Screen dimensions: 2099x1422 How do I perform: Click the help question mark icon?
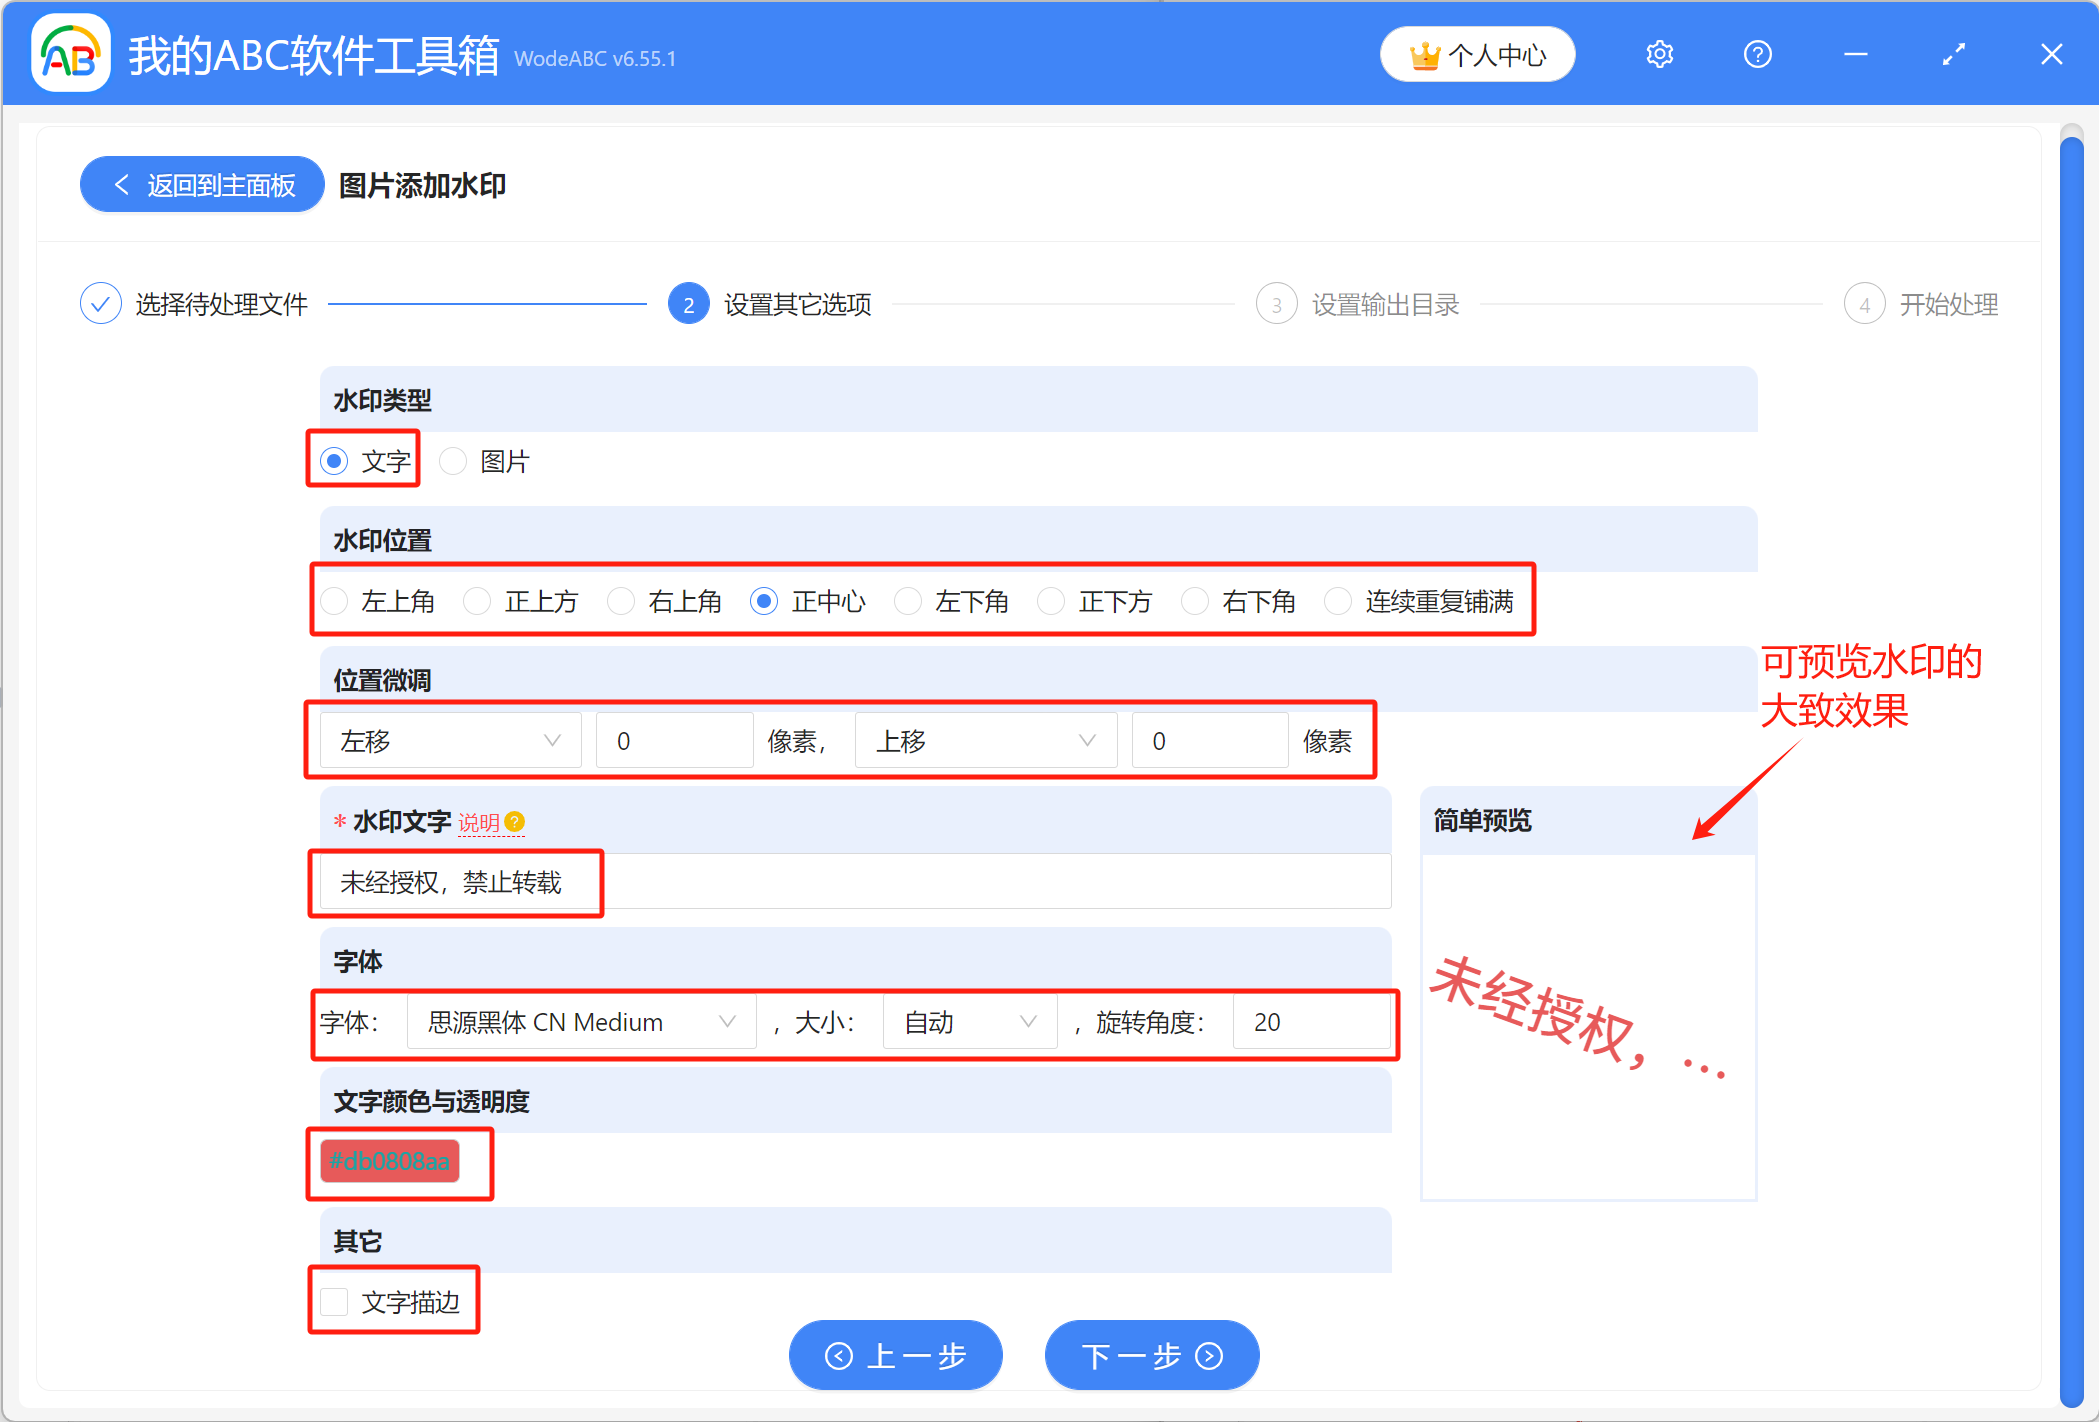pyautogui.click(x=1757, y=54)
